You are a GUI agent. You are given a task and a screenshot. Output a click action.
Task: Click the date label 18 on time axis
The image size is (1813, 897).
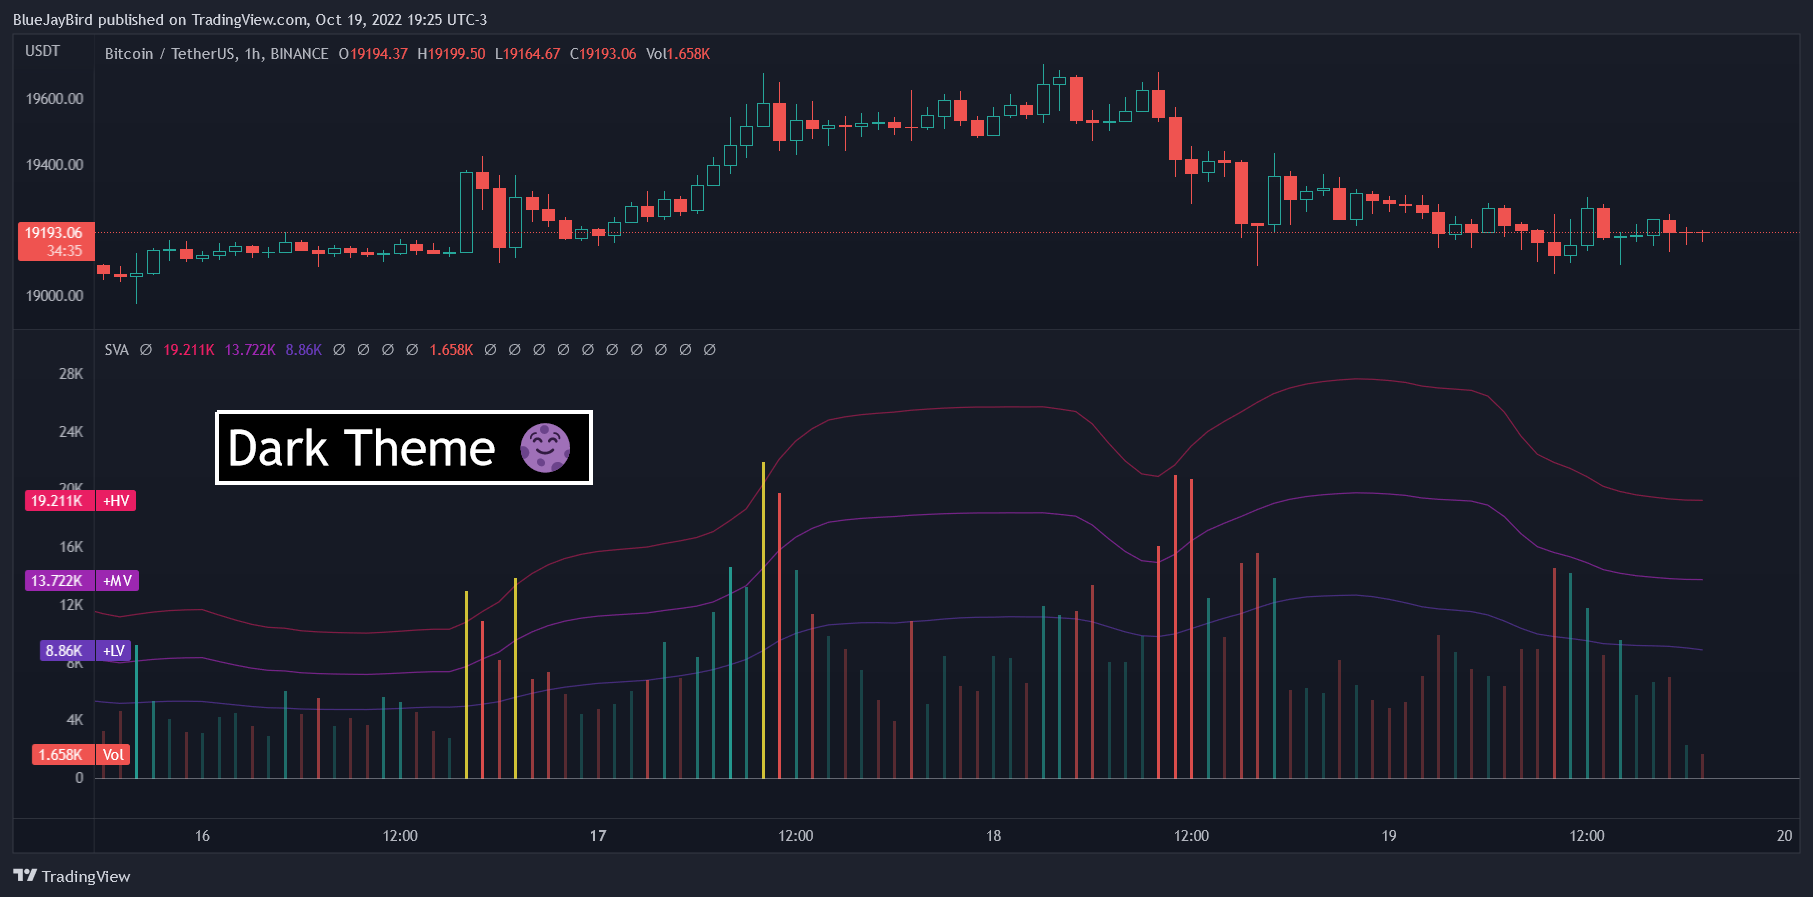(993, 836)
